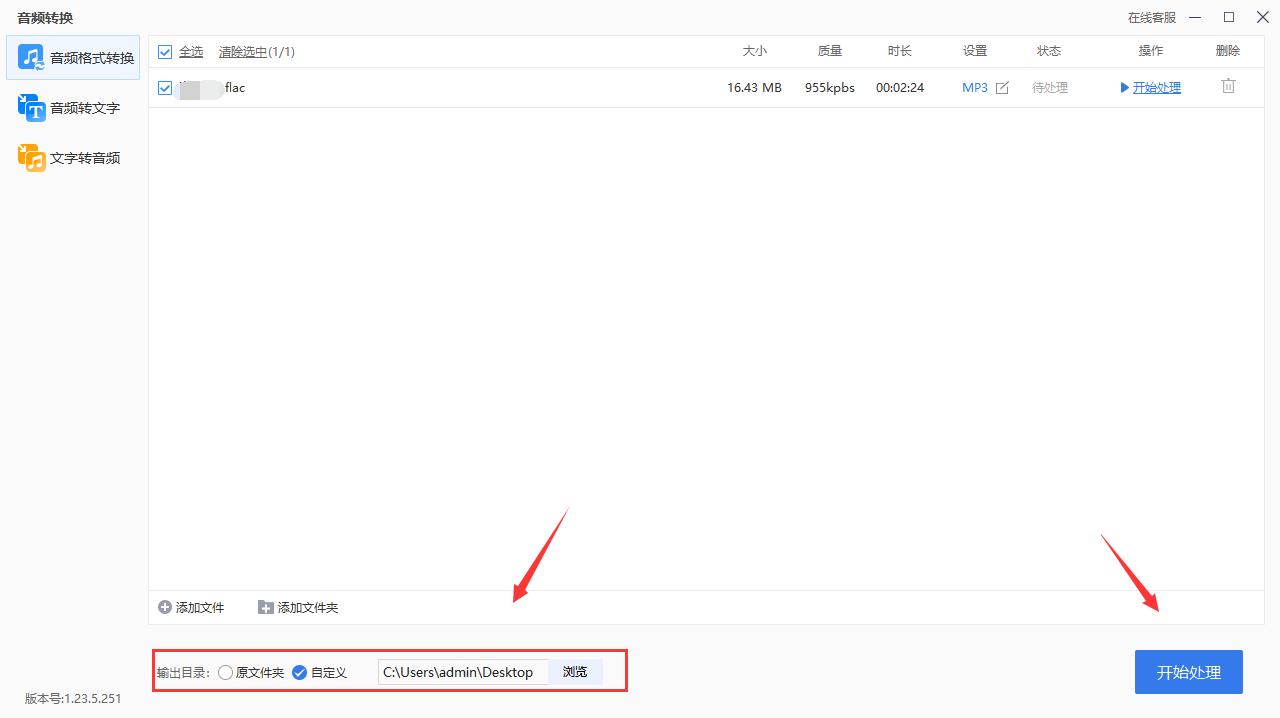The image size is (1280, 718).
Task: Click the play triangle icon before 开始处理 link
Action: (1125, 88)
